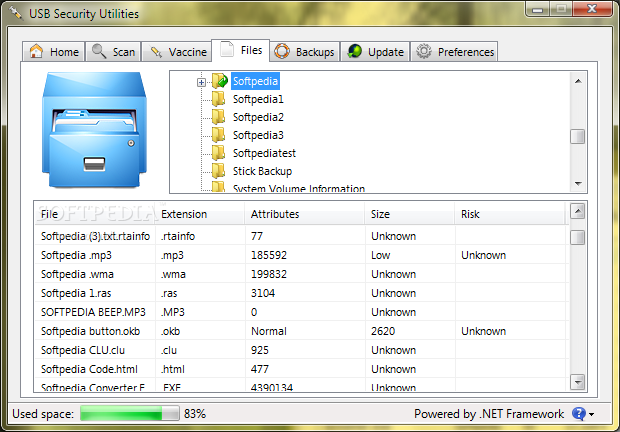Click file list scroll down arrow
620x432 pixels.
(578, 382)
